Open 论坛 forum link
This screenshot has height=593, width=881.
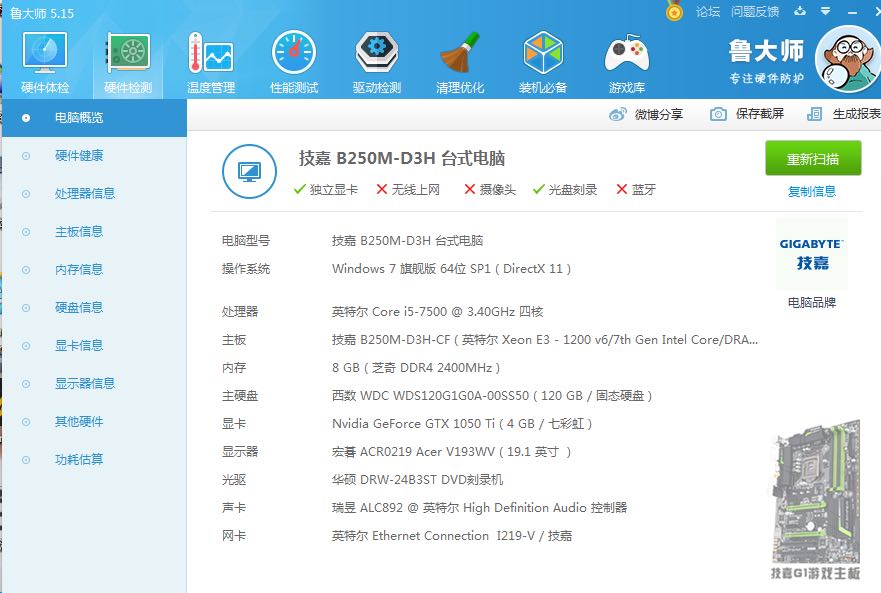[707, 11]
